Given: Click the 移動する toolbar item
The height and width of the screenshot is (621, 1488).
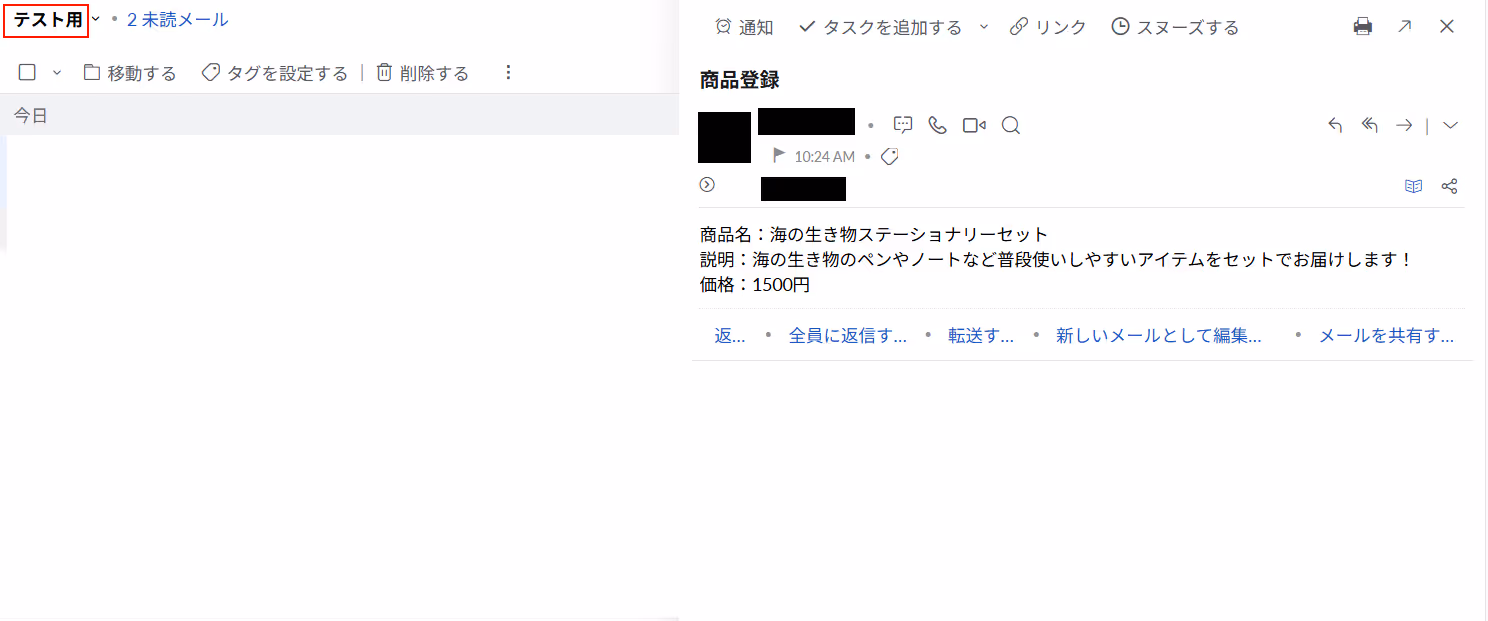Looking at the screenshot, I should (x=130, y=73).
